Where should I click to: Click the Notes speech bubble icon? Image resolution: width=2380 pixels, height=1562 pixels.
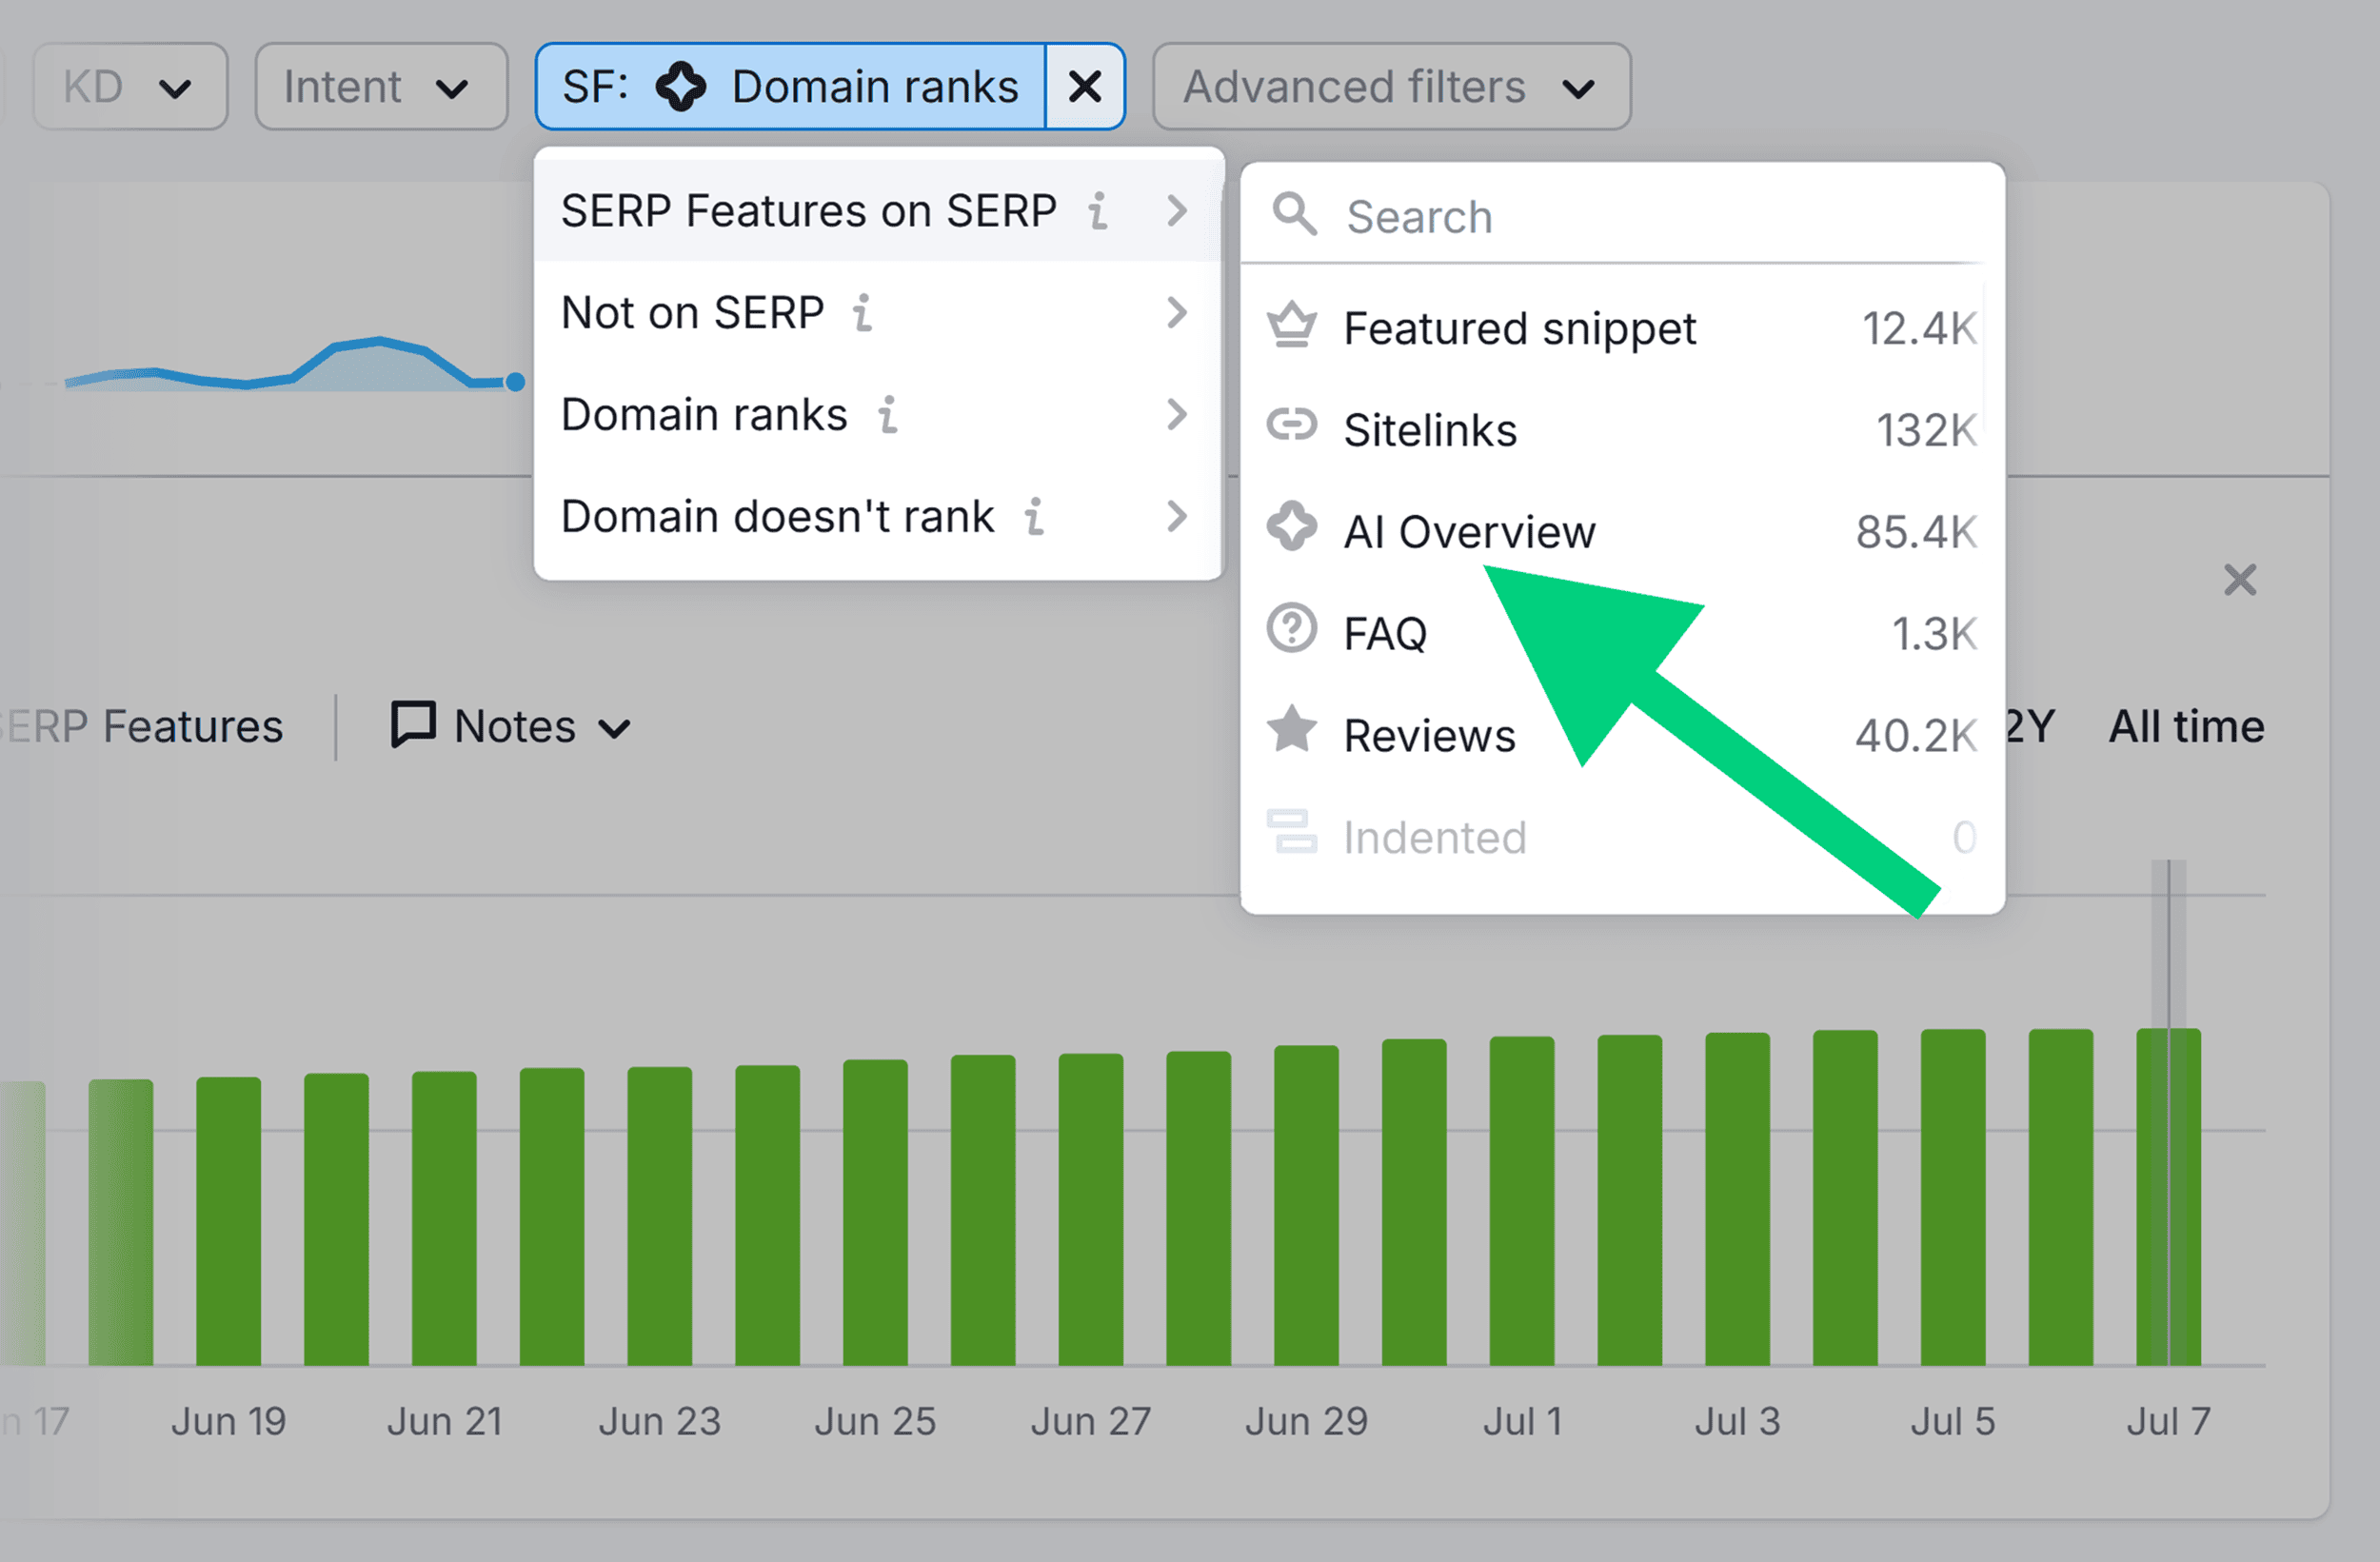pyautogui.click(x=412, y=724)
